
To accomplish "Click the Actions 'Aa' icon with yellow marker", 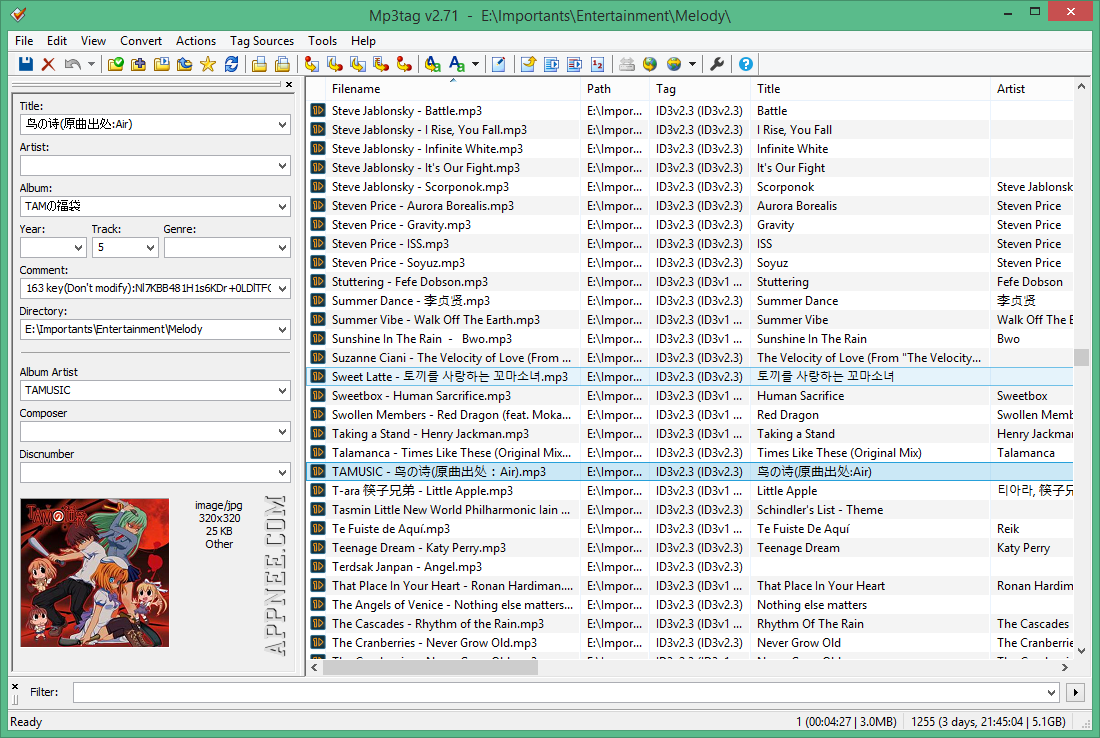I will pos(433,64).
